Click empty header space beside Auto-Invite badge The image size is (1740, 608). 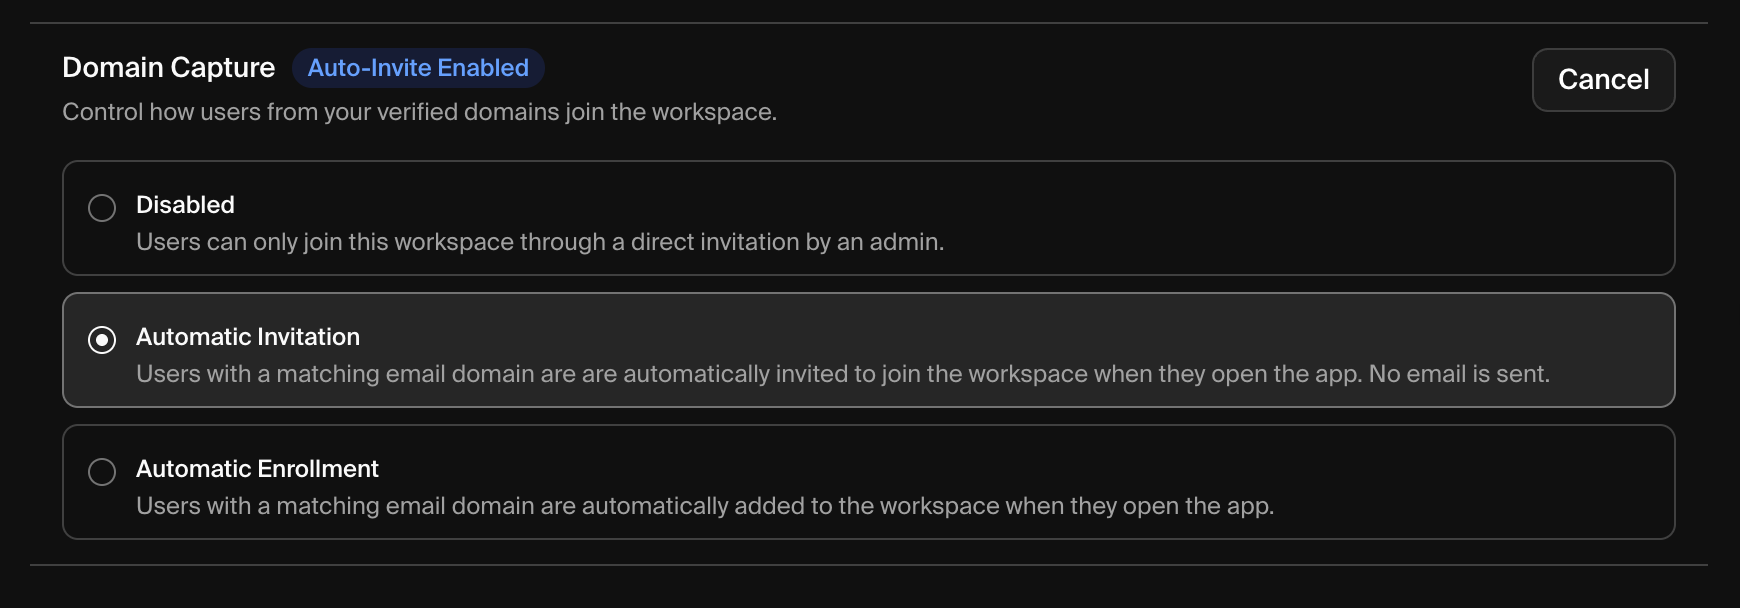[1000, 70]
